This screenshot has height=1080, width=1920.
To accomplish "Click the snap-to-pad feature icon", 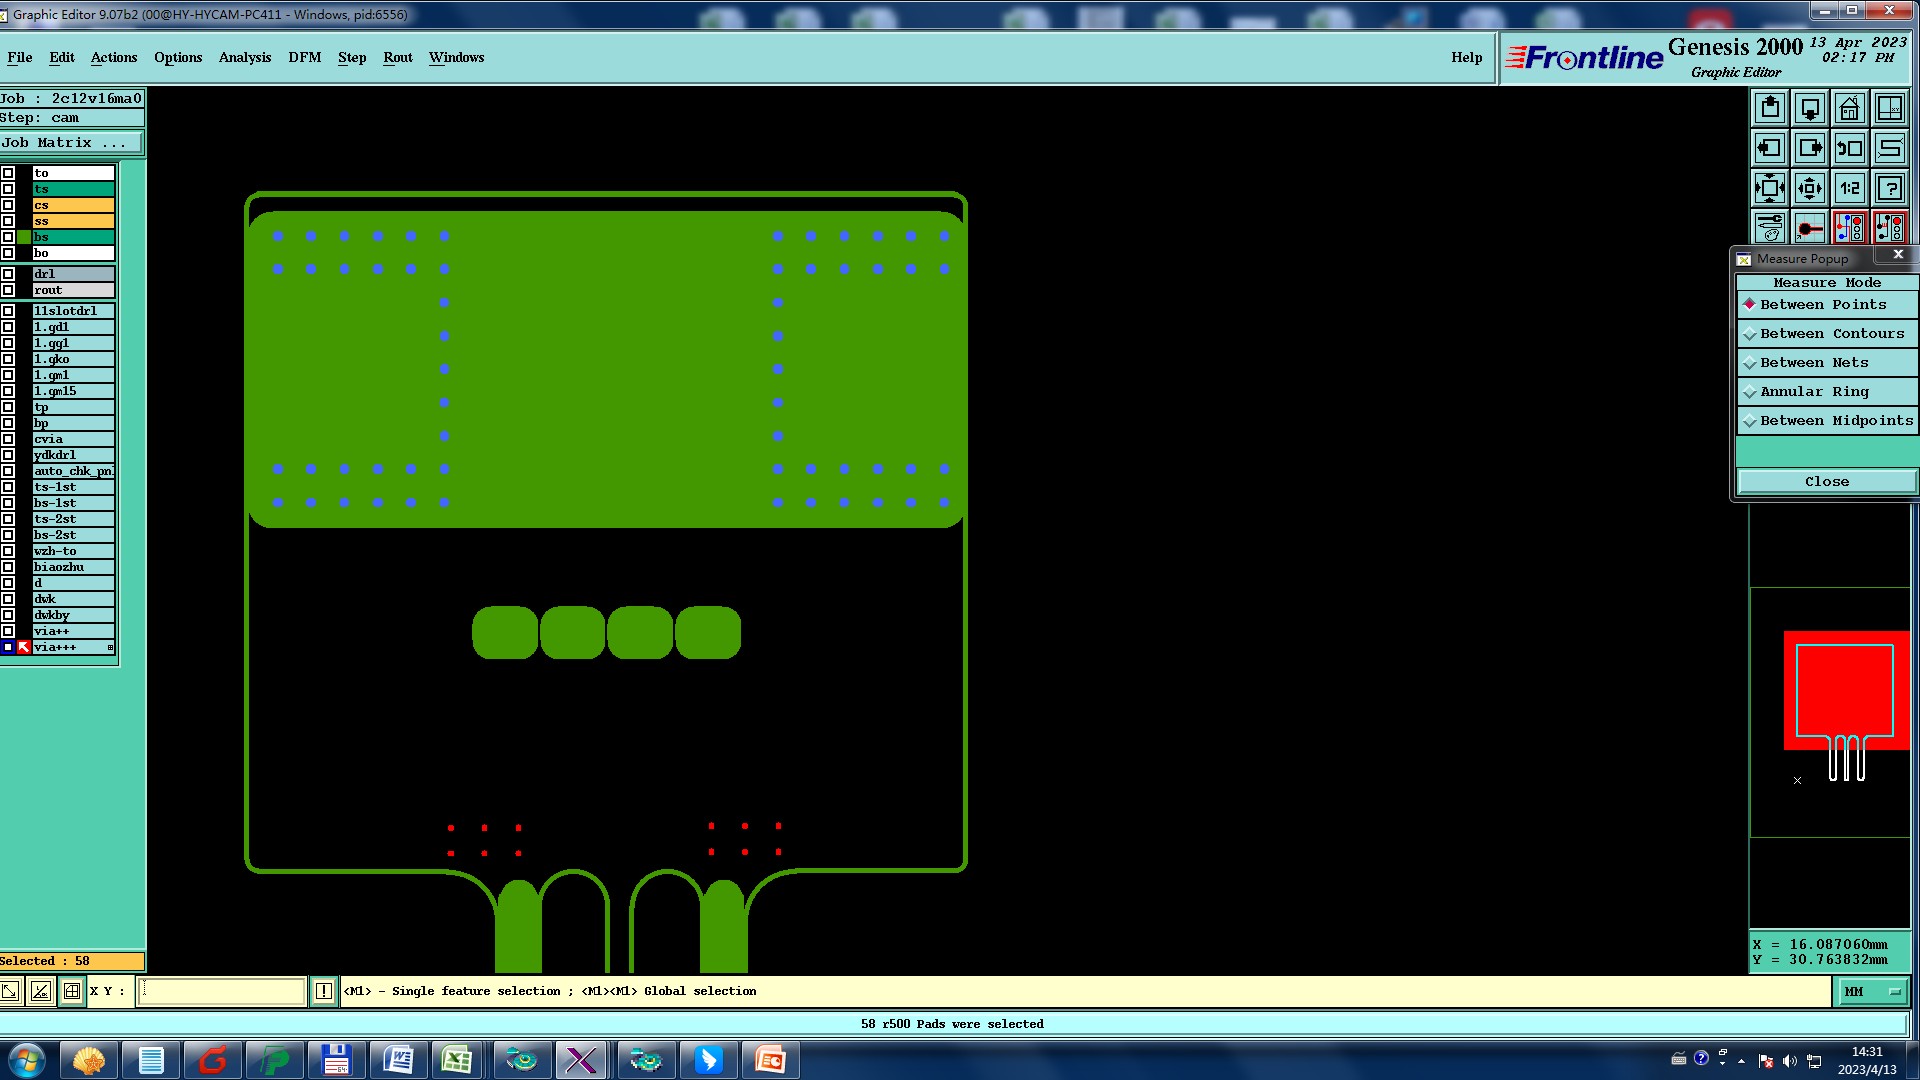I will click(x=1809, y=228).
